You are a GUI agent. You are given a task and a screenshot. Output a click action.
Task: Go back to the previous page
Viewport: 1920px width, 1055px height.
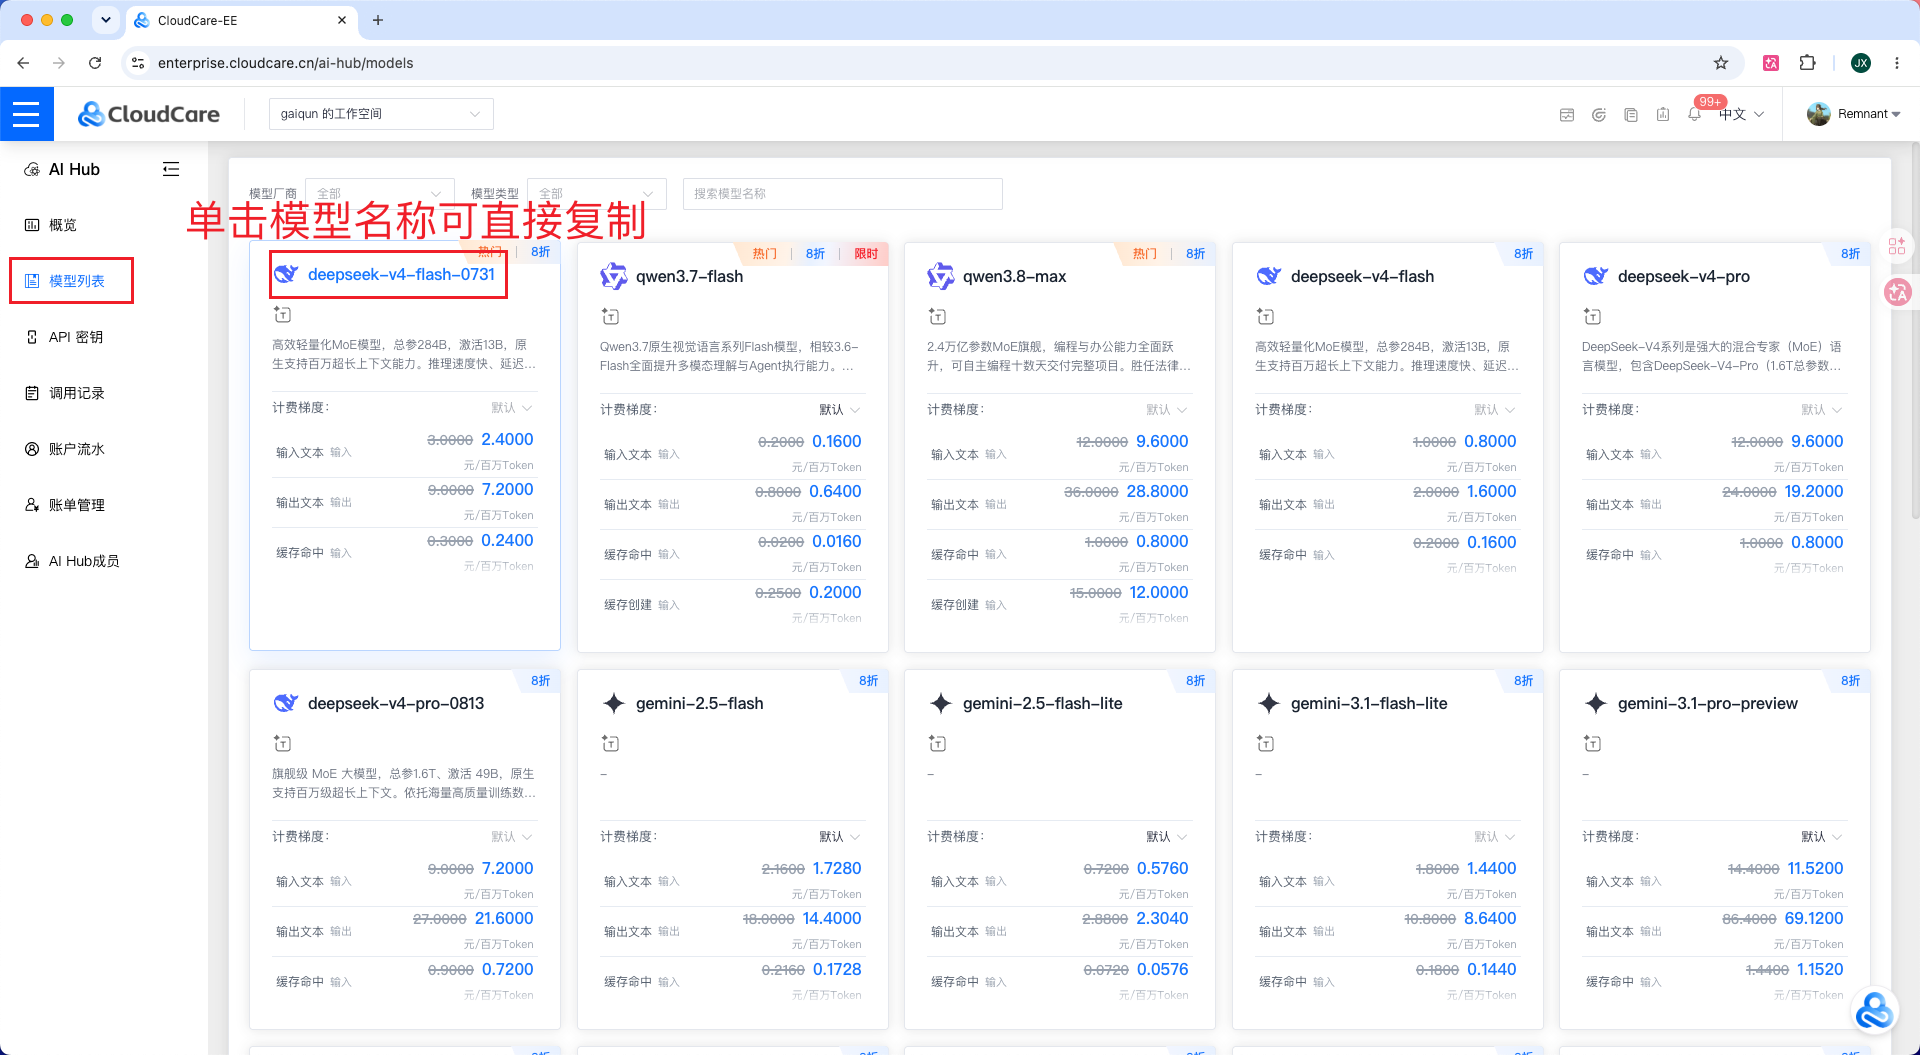pyautogui.click(x=23, y=63)
